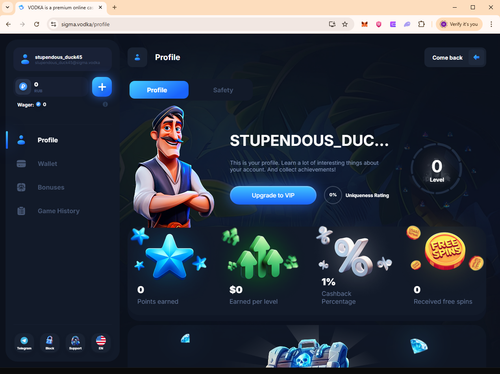The height and width of the screenshot is (374, 500).
Task: Click the 1% Cashback Percentage value
Action: [x=328, y=282]
